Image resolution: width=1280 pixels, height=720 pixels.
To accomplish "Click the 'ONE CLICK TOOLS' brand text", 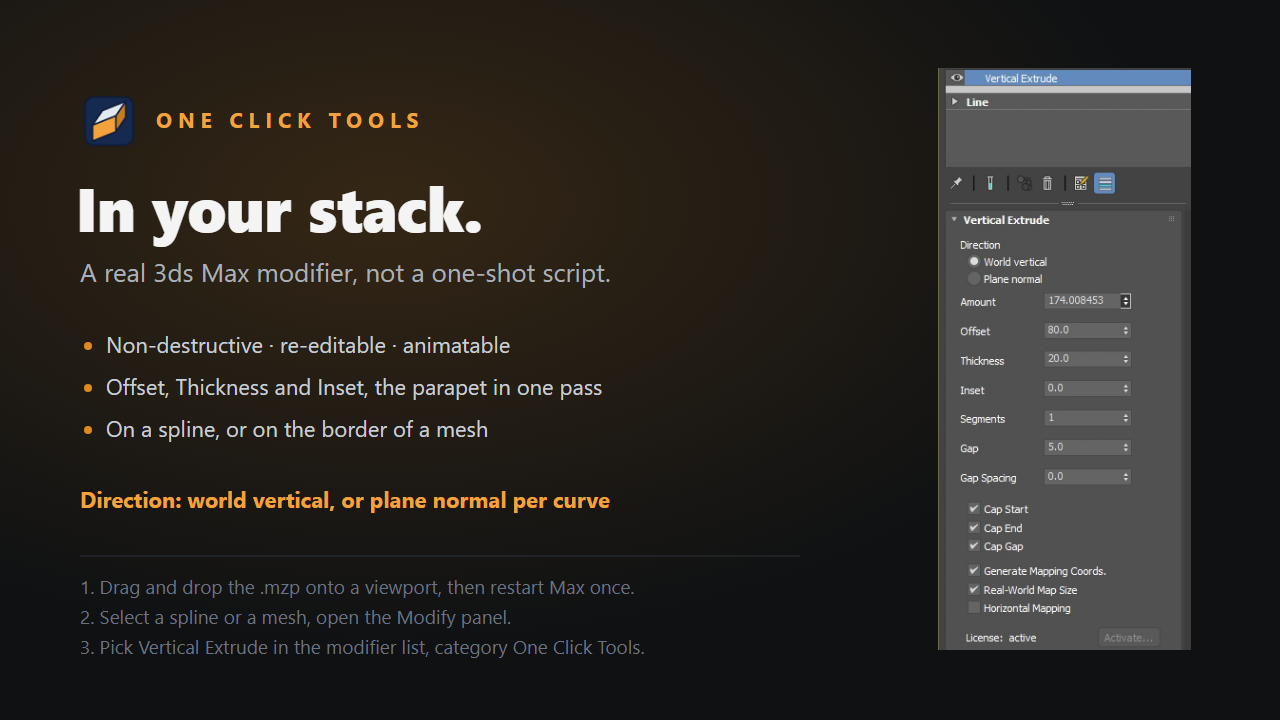I will click(x=289, y=121).
